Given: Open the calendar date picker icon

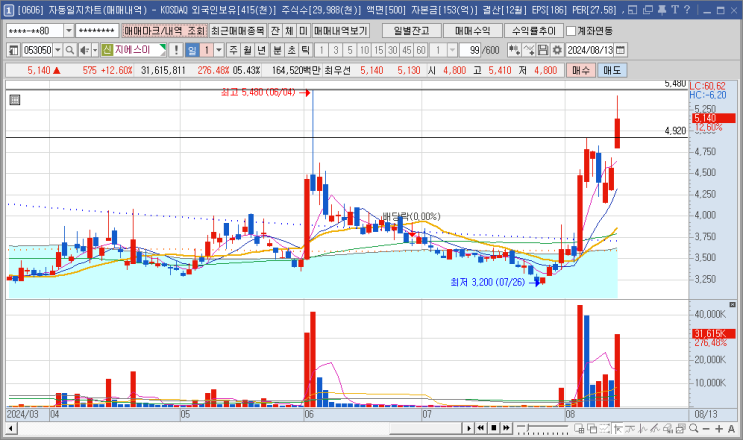Looking at the screenshot, I should (620, 50).
